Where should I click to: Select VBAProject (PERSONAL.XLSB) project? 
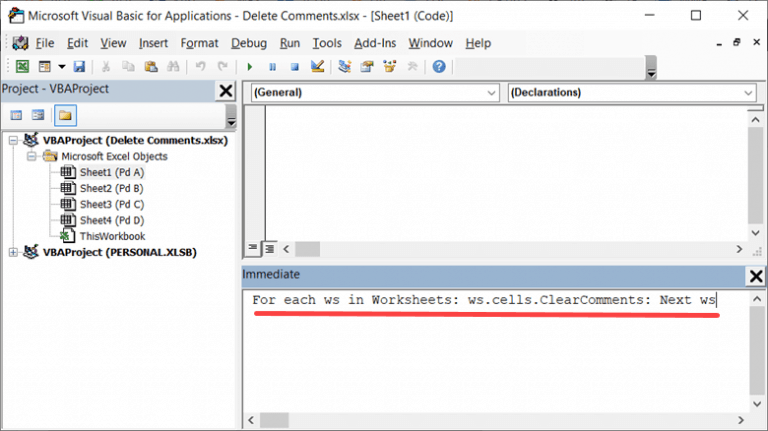120,252
